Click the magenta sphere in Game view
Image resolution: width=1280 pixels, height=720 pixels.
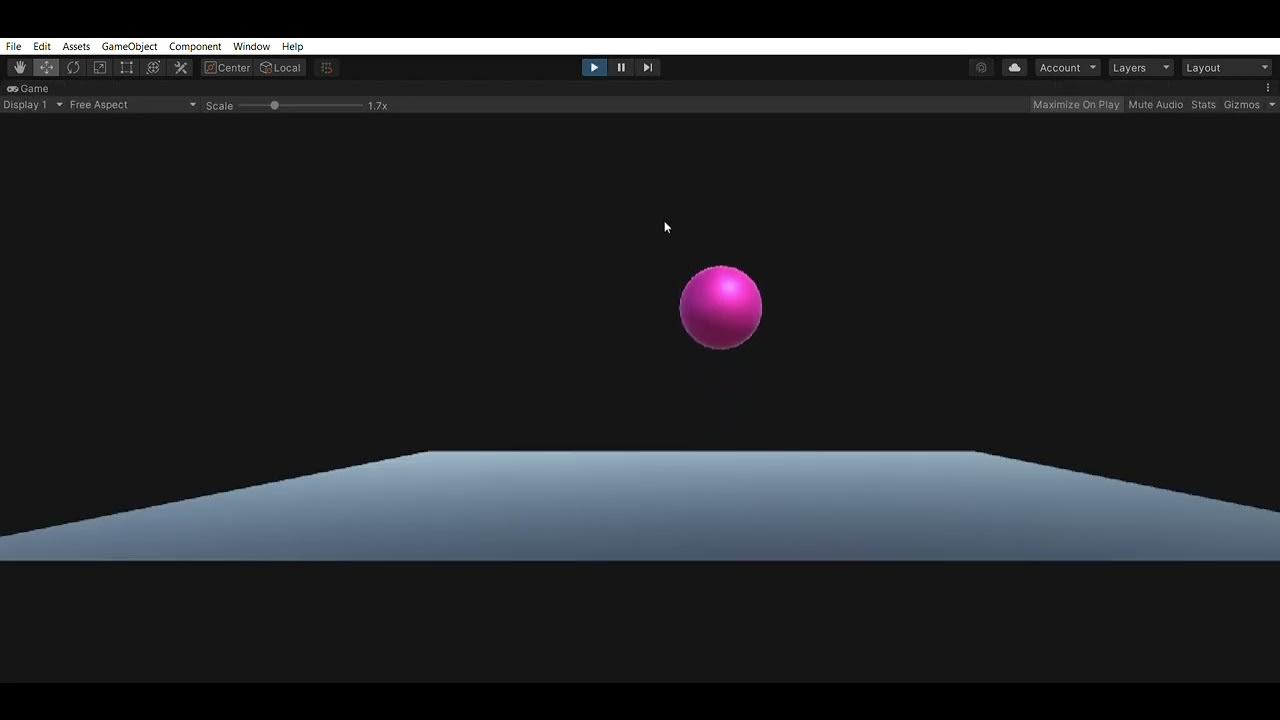pos(721,307)
